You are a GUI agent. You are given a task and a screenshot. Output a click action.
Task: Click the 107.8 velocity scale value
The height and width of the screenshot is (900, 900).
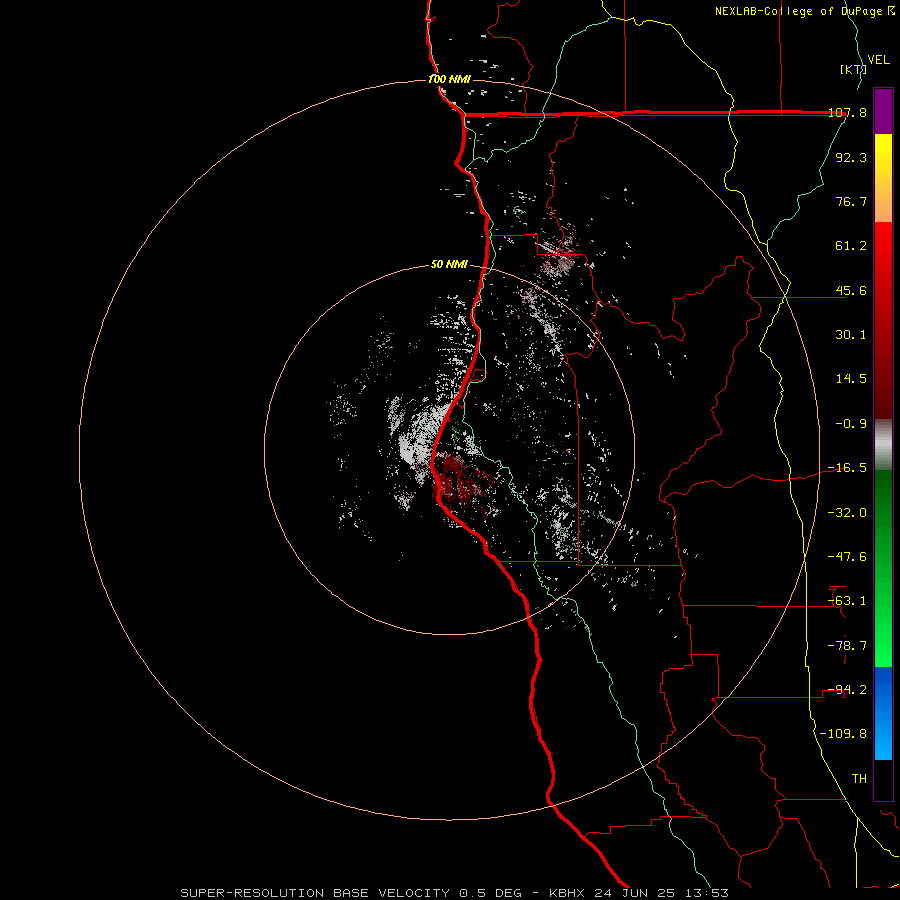pos(847,112)
